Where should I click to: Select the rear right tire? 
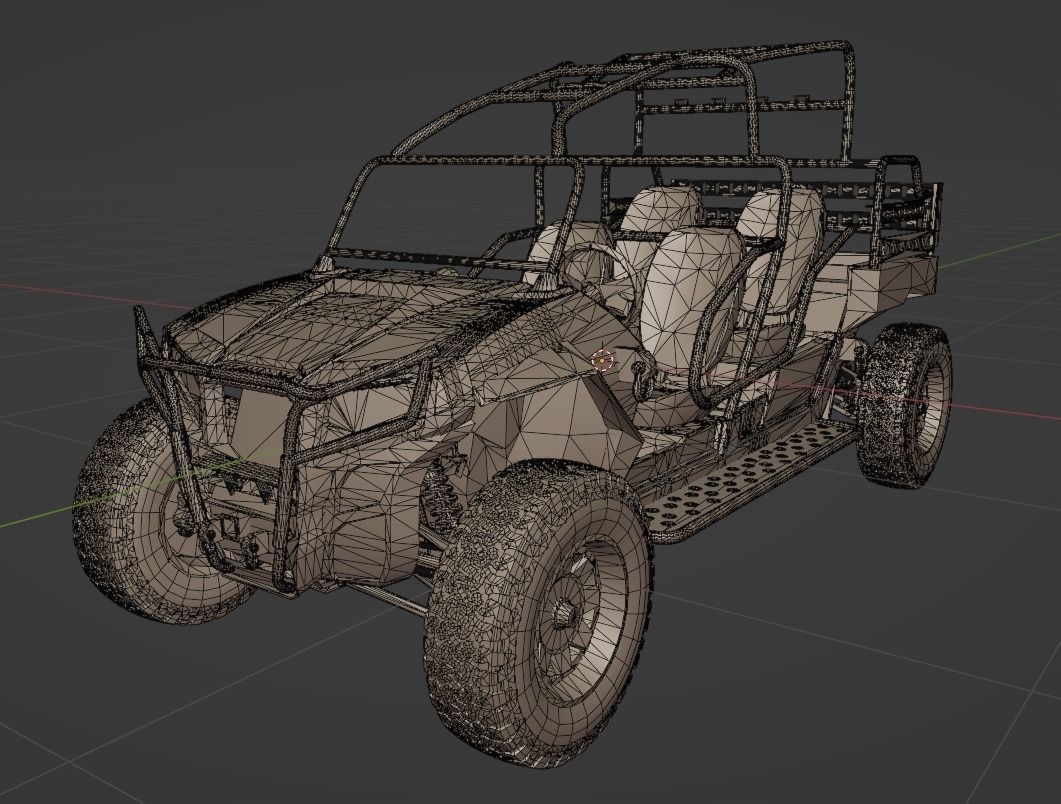tap(904, 404)
